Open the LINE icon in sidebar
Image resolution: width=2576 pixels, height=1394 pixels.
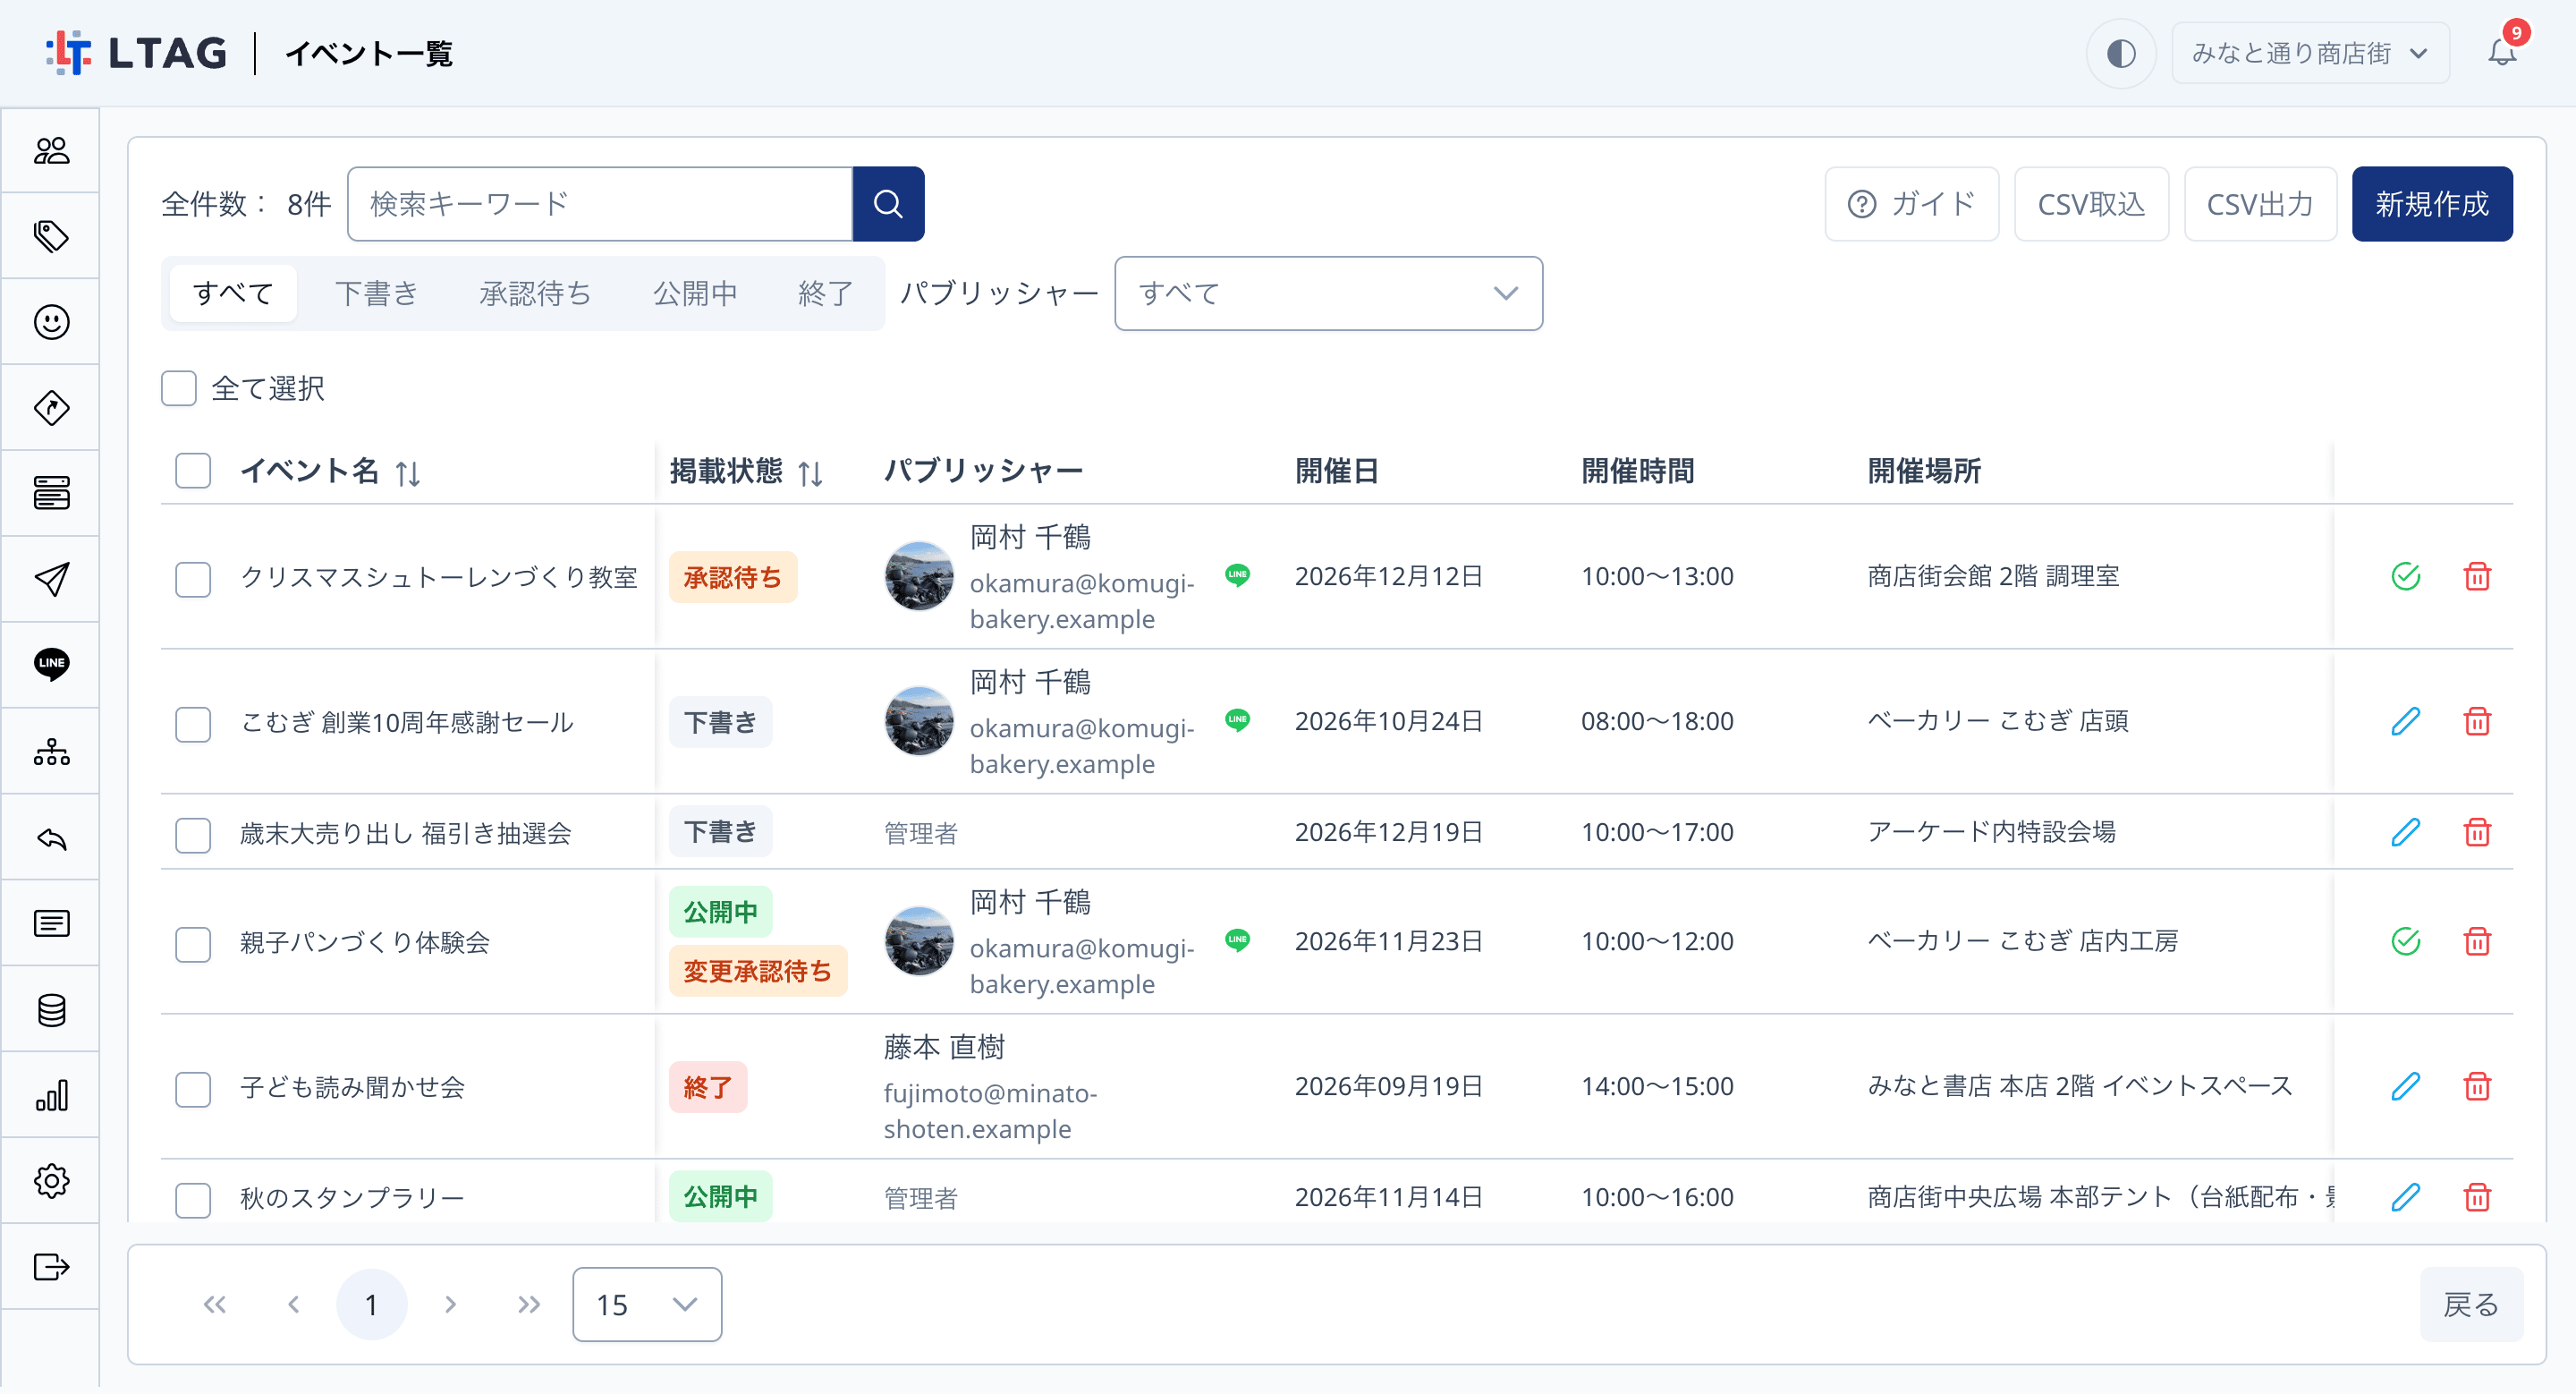[x=51, y=665]
